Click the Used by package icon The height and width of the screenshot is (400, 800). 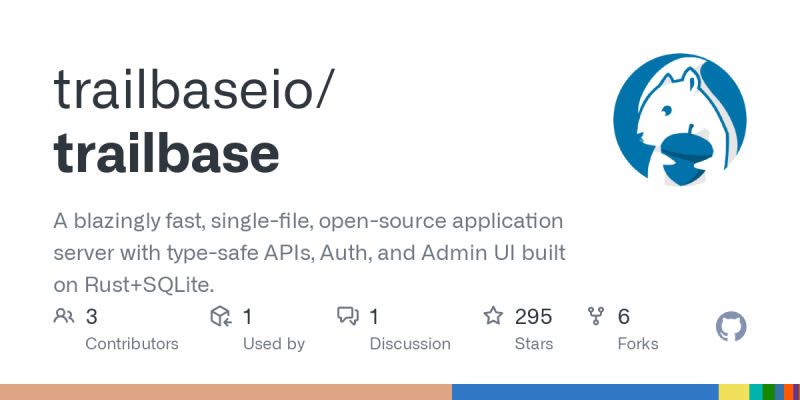[221, 317]
